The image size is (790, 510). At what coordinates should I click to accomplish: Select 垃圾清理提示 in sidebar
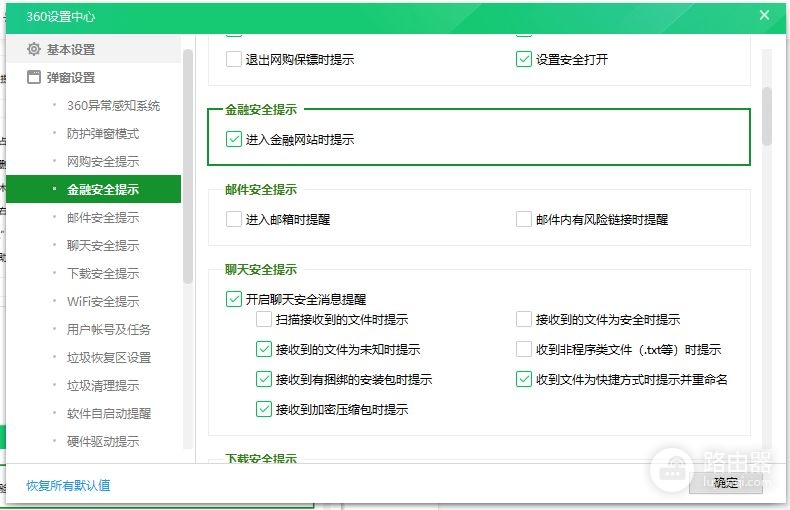tap(102, 386)
